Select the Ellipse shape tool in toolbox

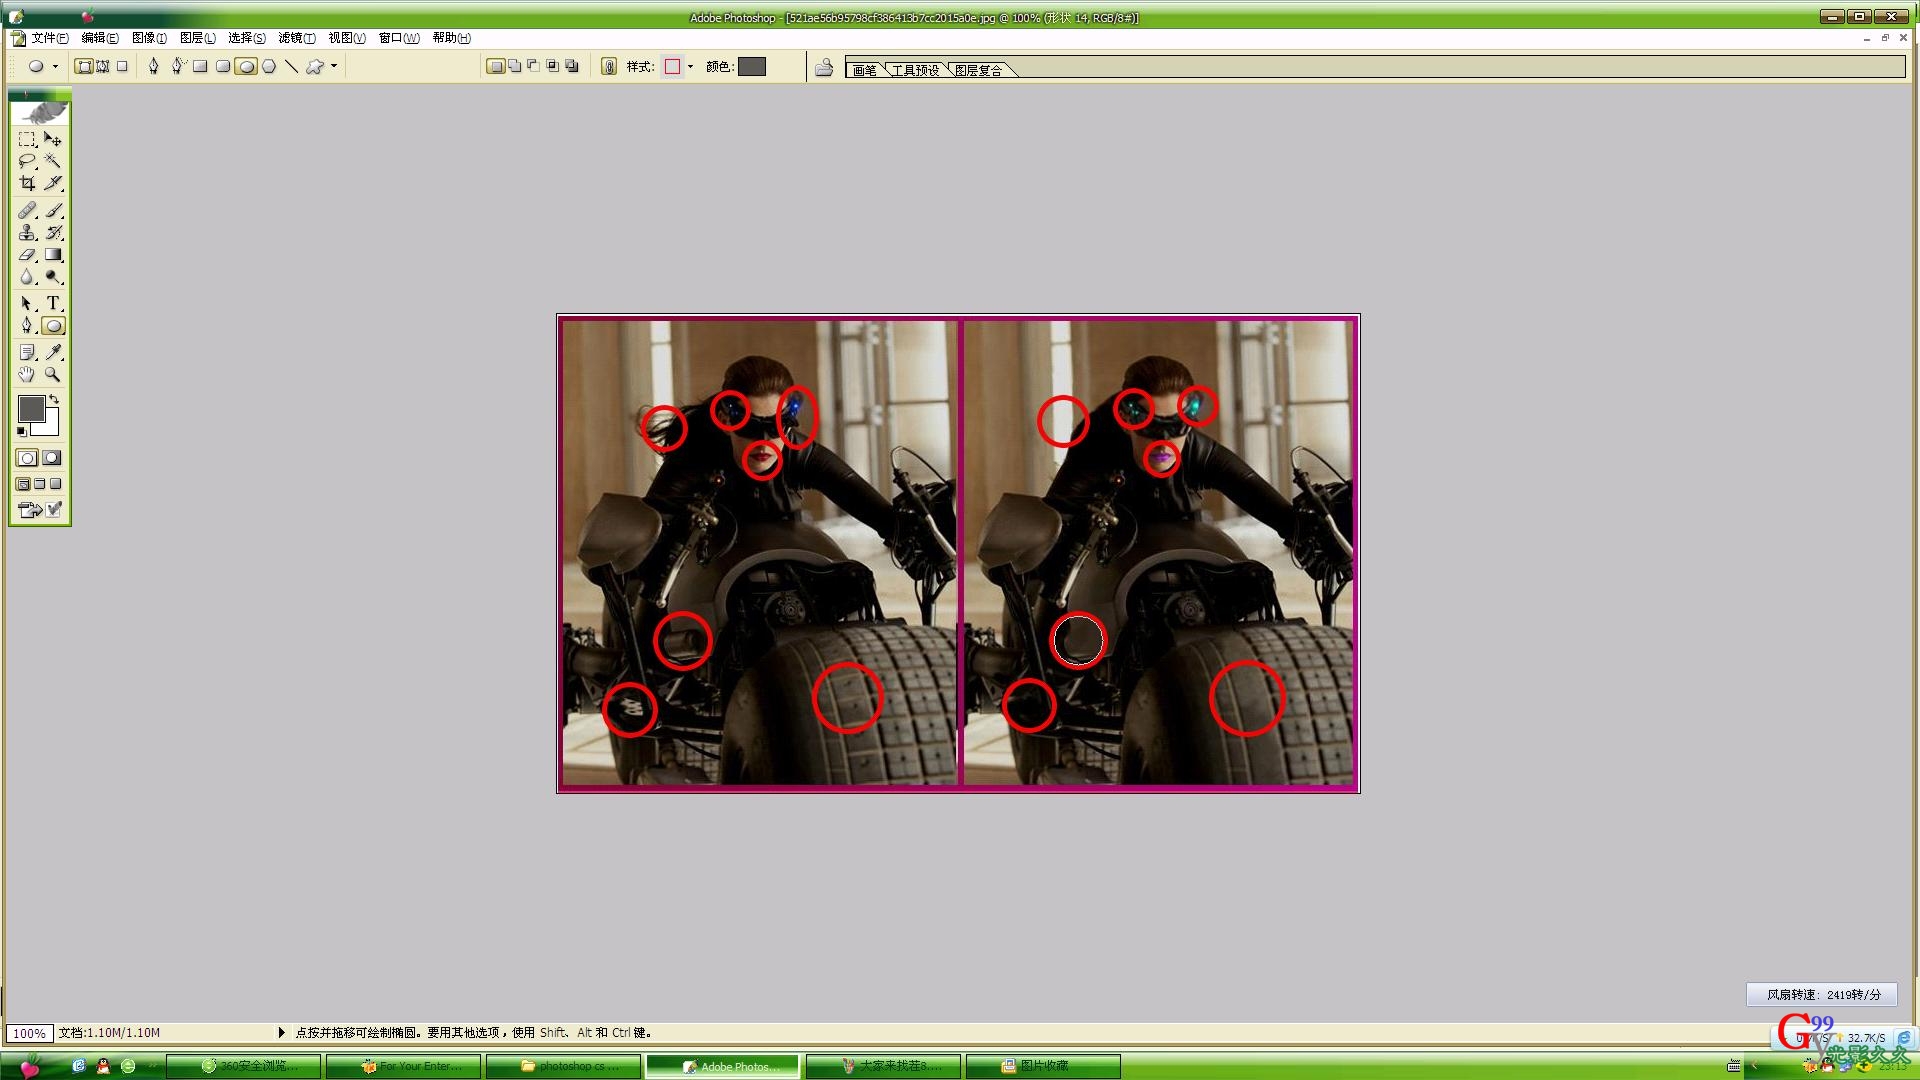[53, 325]
